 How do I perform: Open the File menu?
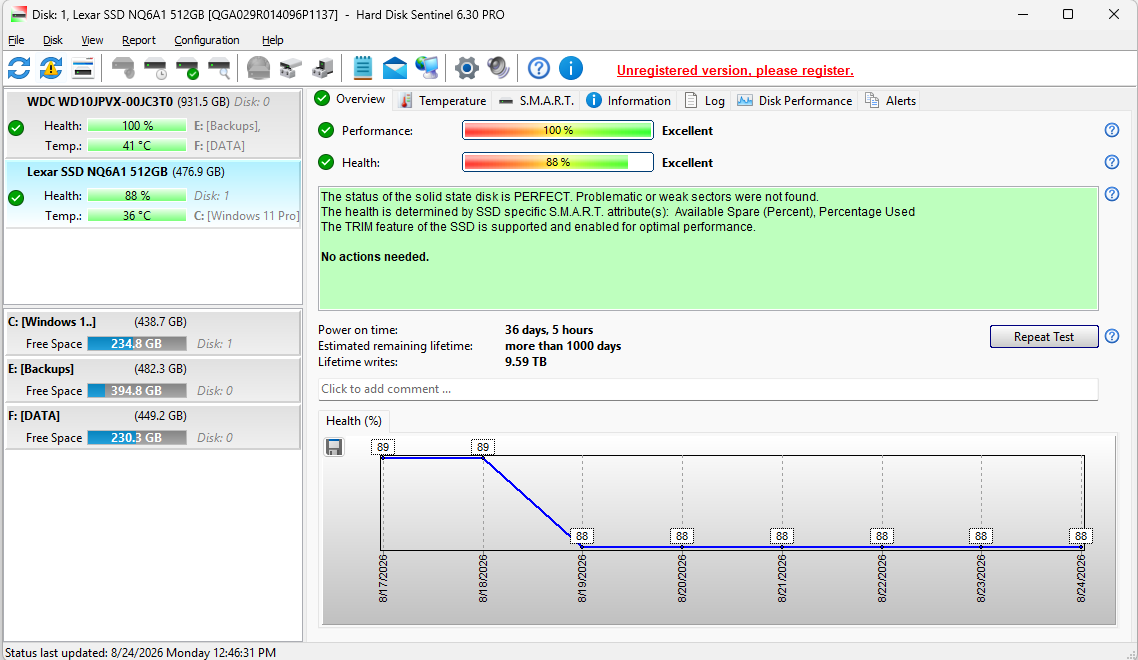(x=16, y=40)
